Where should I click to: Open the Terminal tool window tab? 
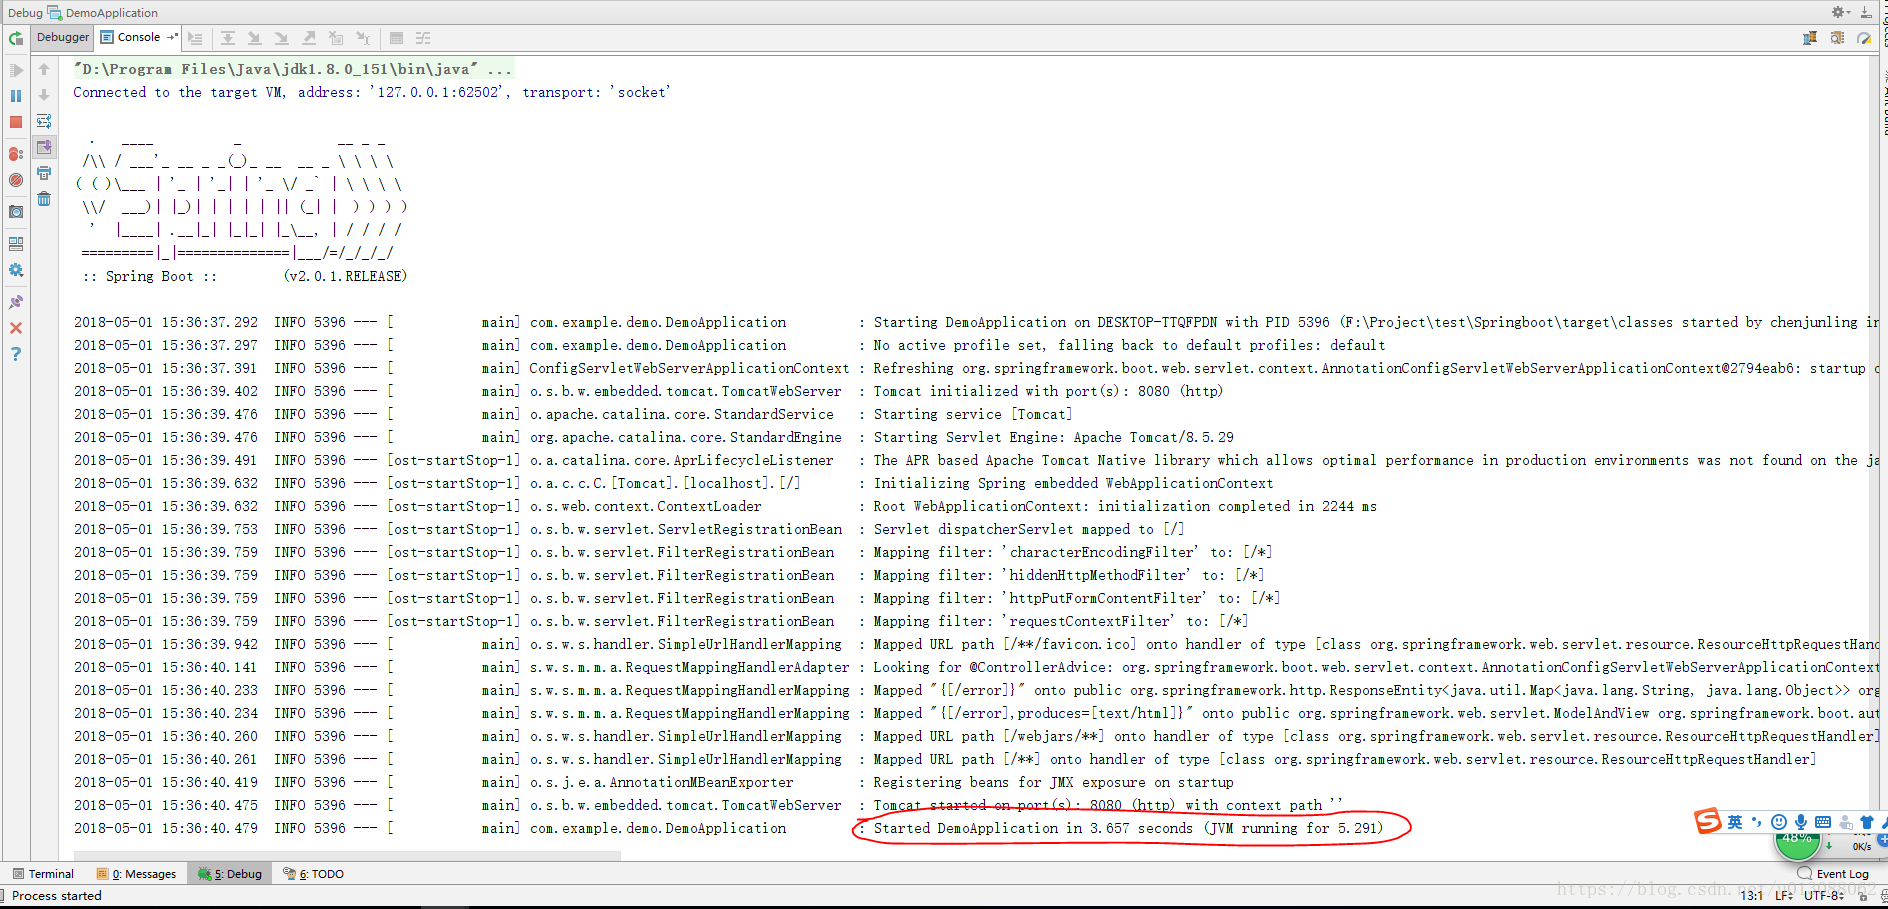click(43, 873)
